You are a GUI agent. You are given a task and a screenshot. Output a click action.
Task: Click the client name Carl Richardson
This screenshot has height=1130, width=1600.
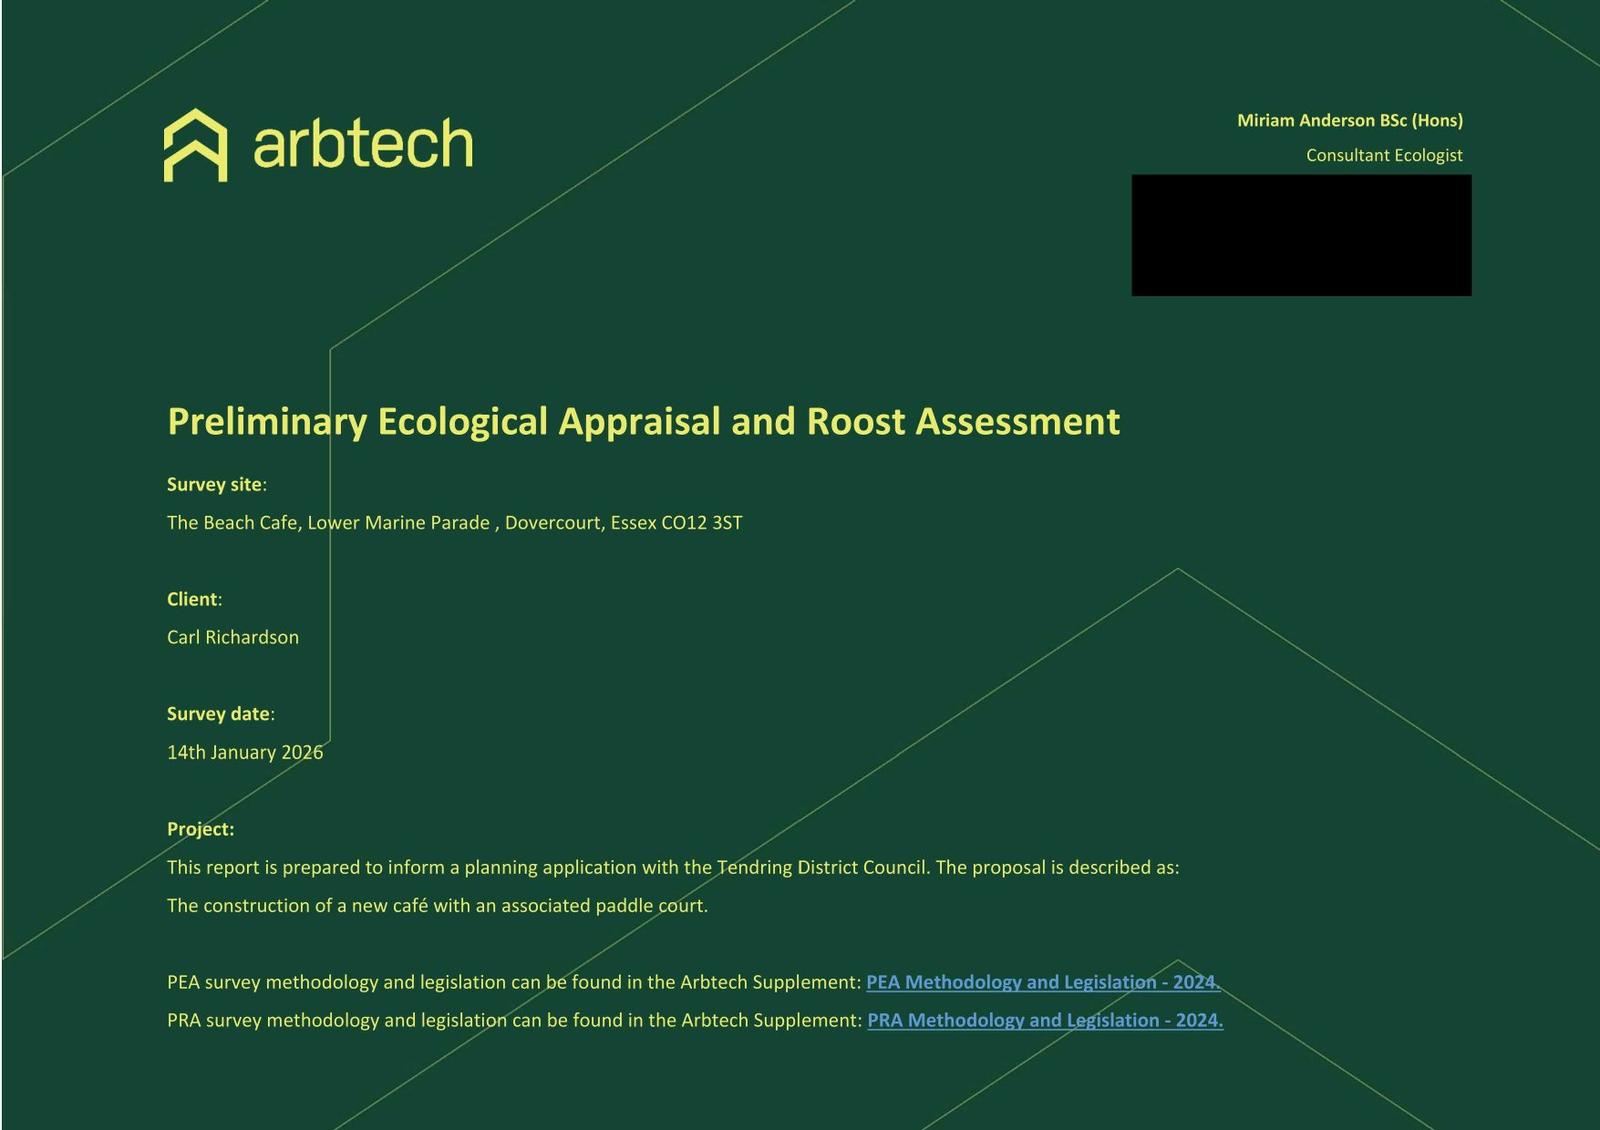(232, 637)
